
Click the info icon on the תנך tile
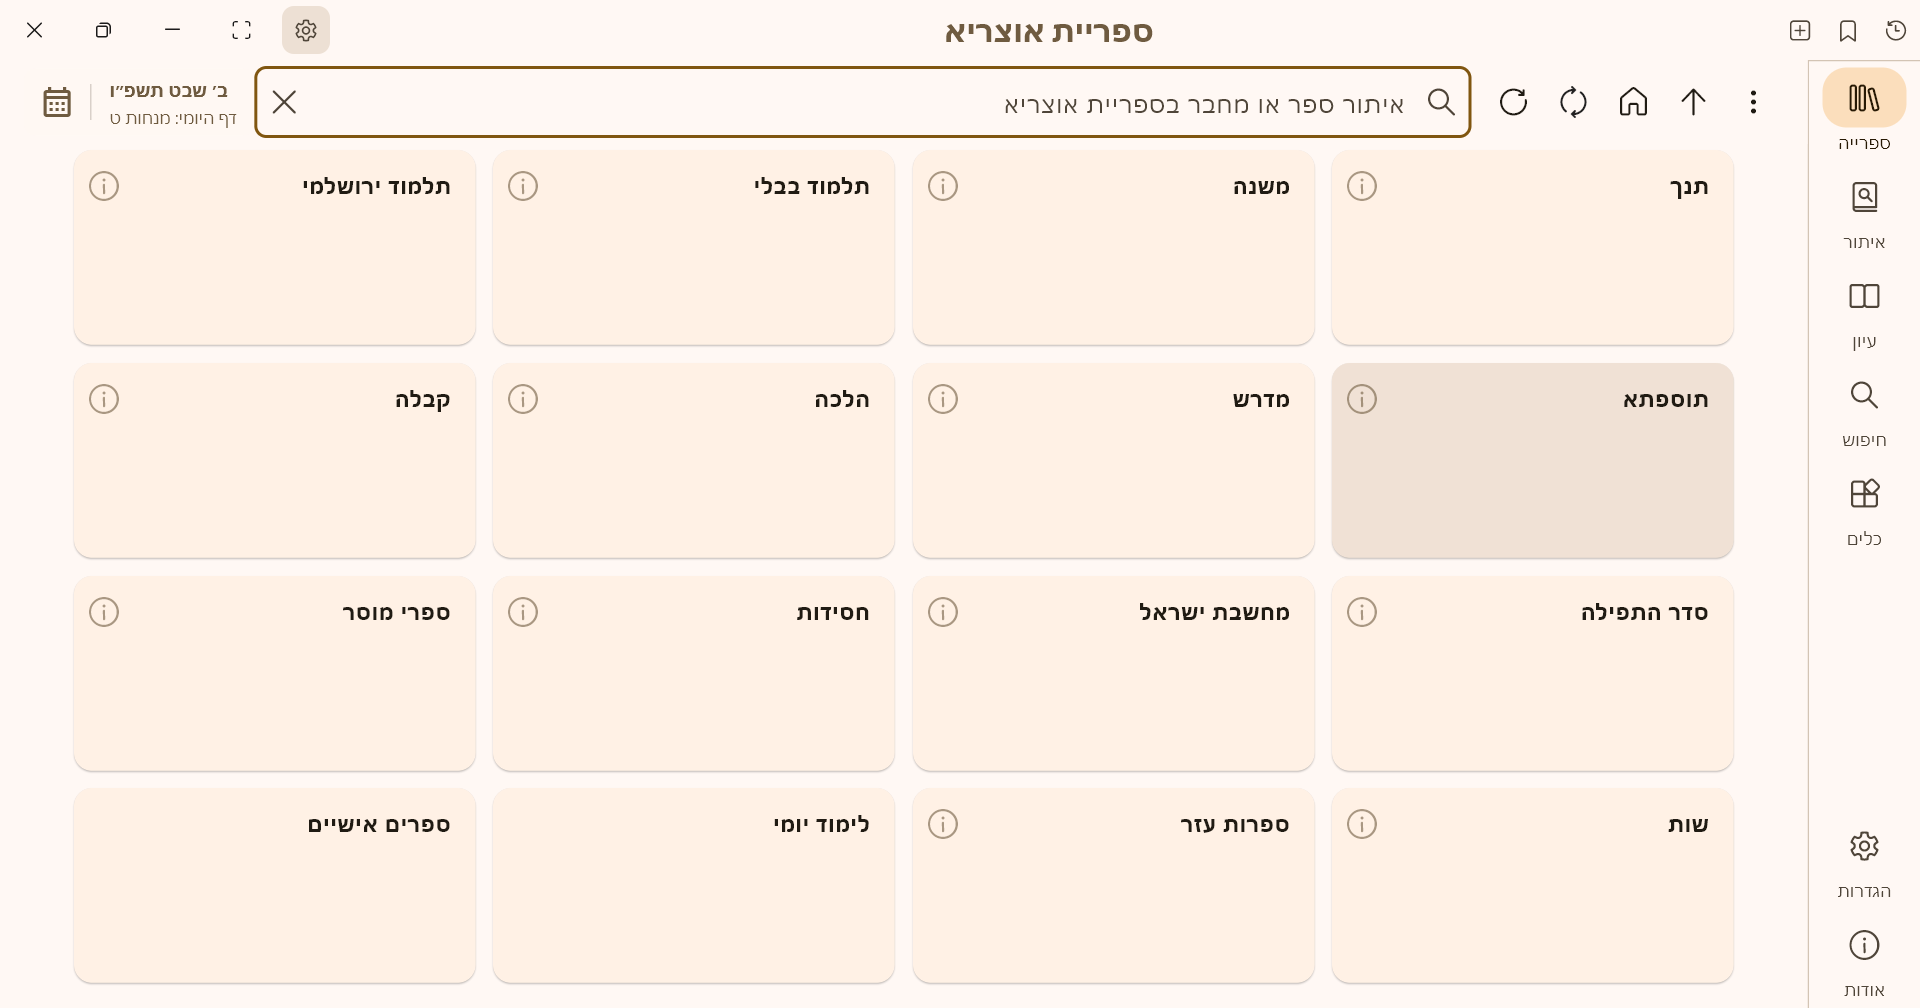click(x=1362, y=186)
